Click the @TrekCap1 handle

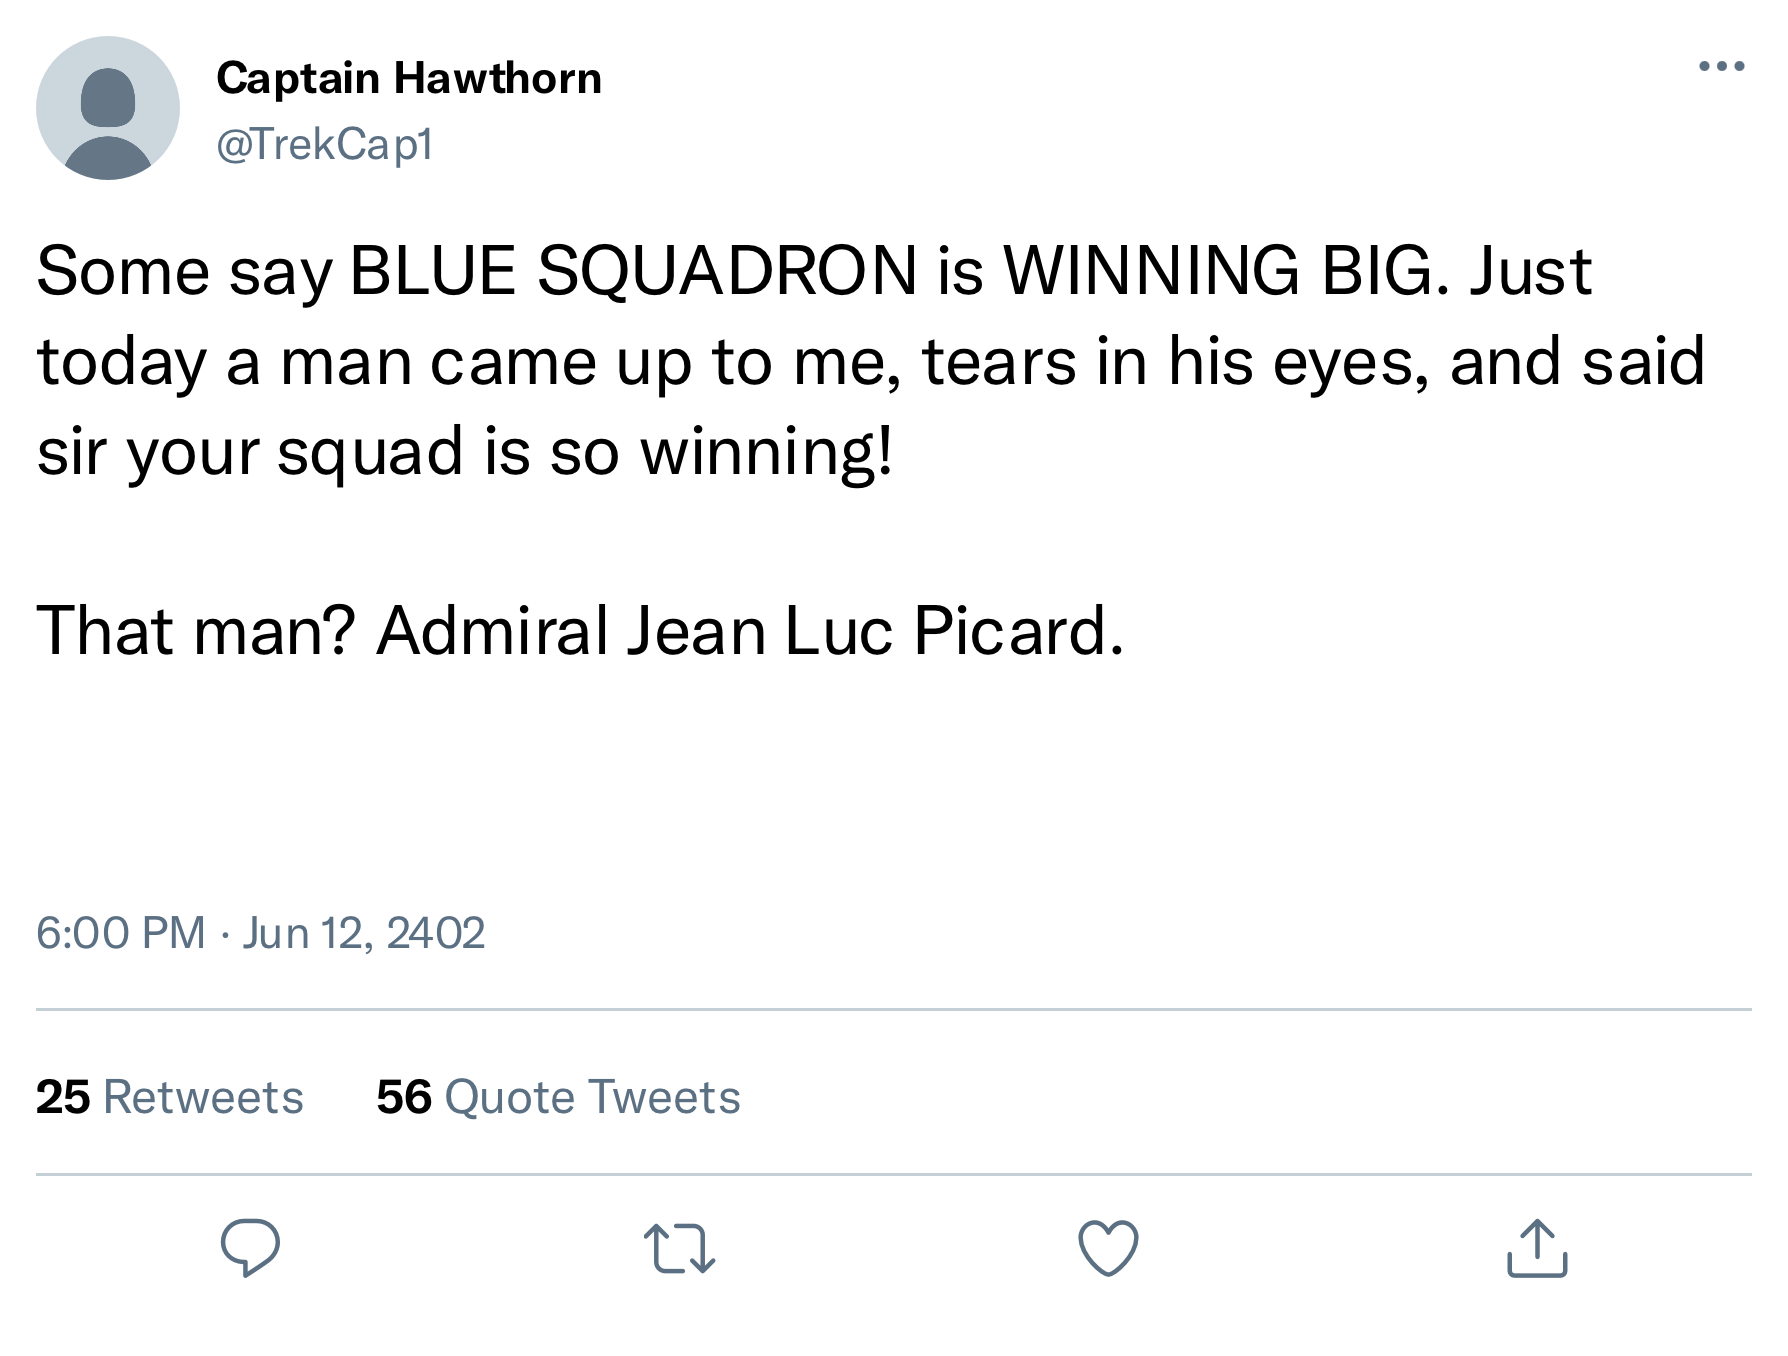point(325,144)
